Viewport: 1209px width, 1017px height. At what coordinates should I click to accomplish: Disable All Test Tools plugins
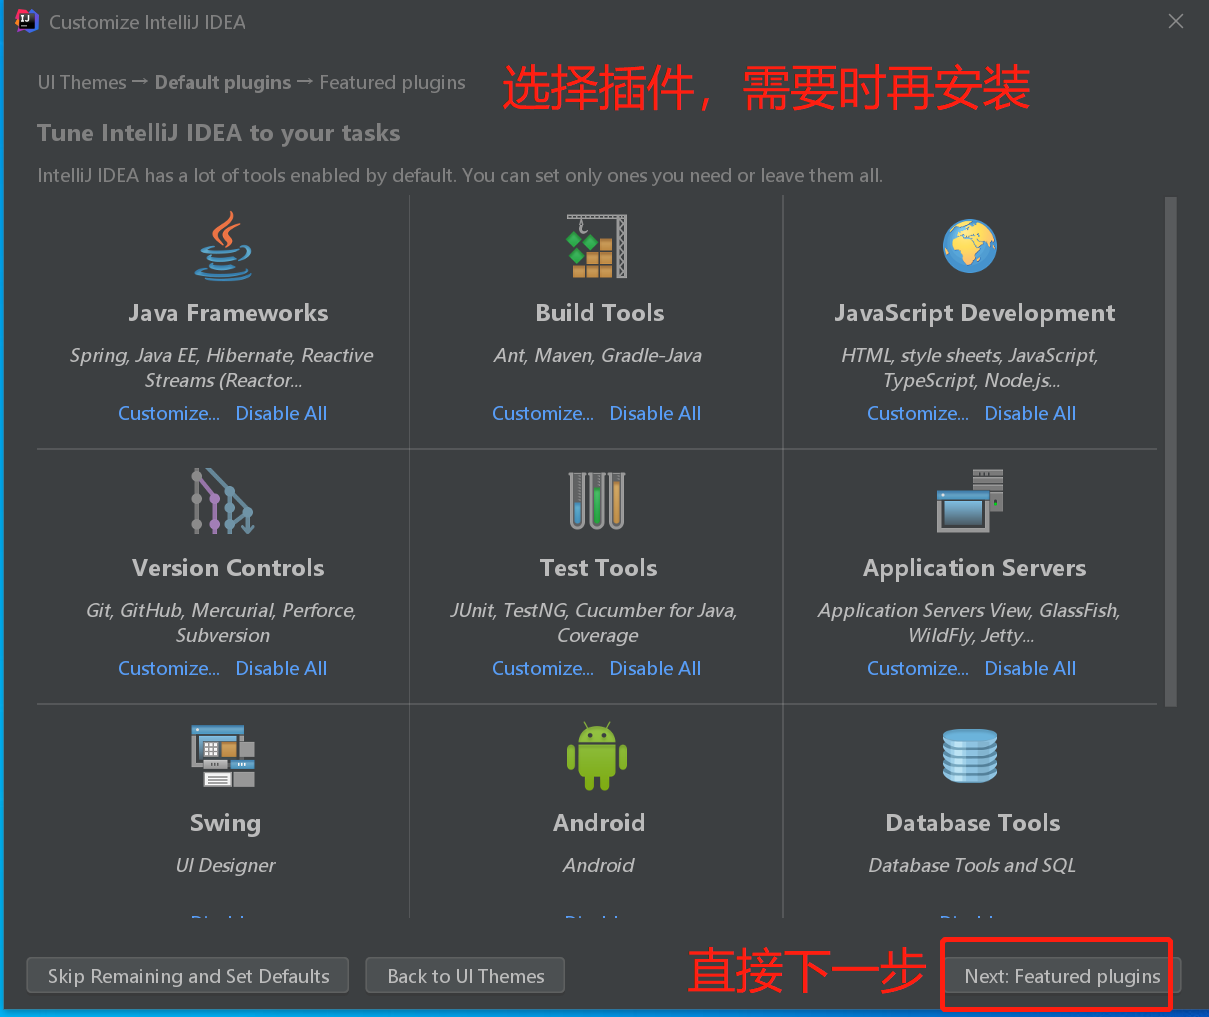click(x=655, y=668)
